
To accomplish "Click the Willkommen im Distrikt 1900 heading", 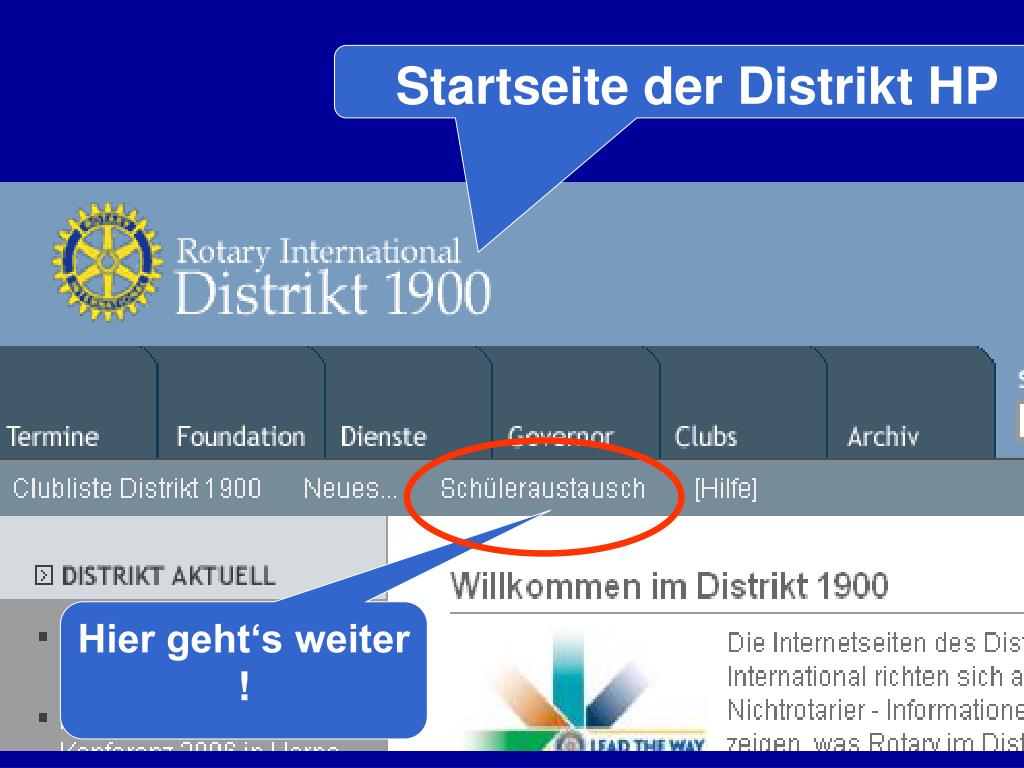I will point(669,586).
